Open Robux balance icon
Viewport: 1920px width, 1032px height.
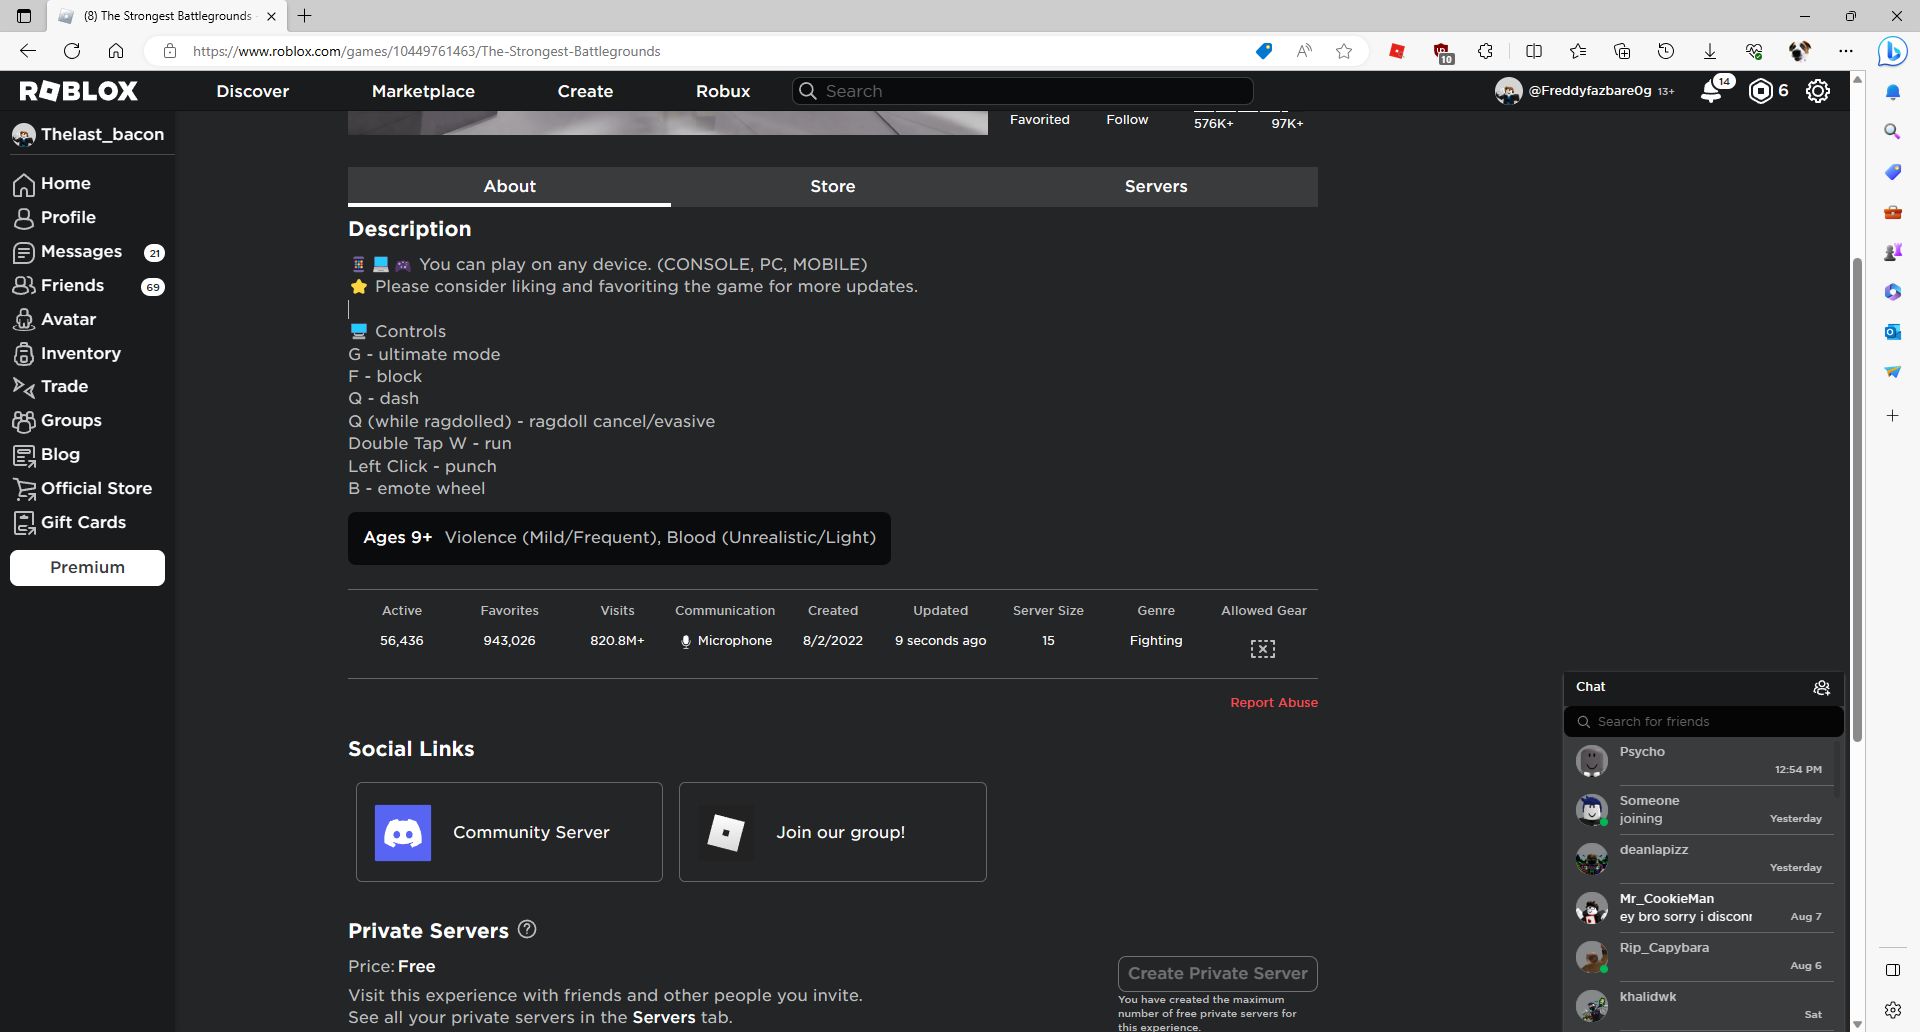pos(1760,91)
